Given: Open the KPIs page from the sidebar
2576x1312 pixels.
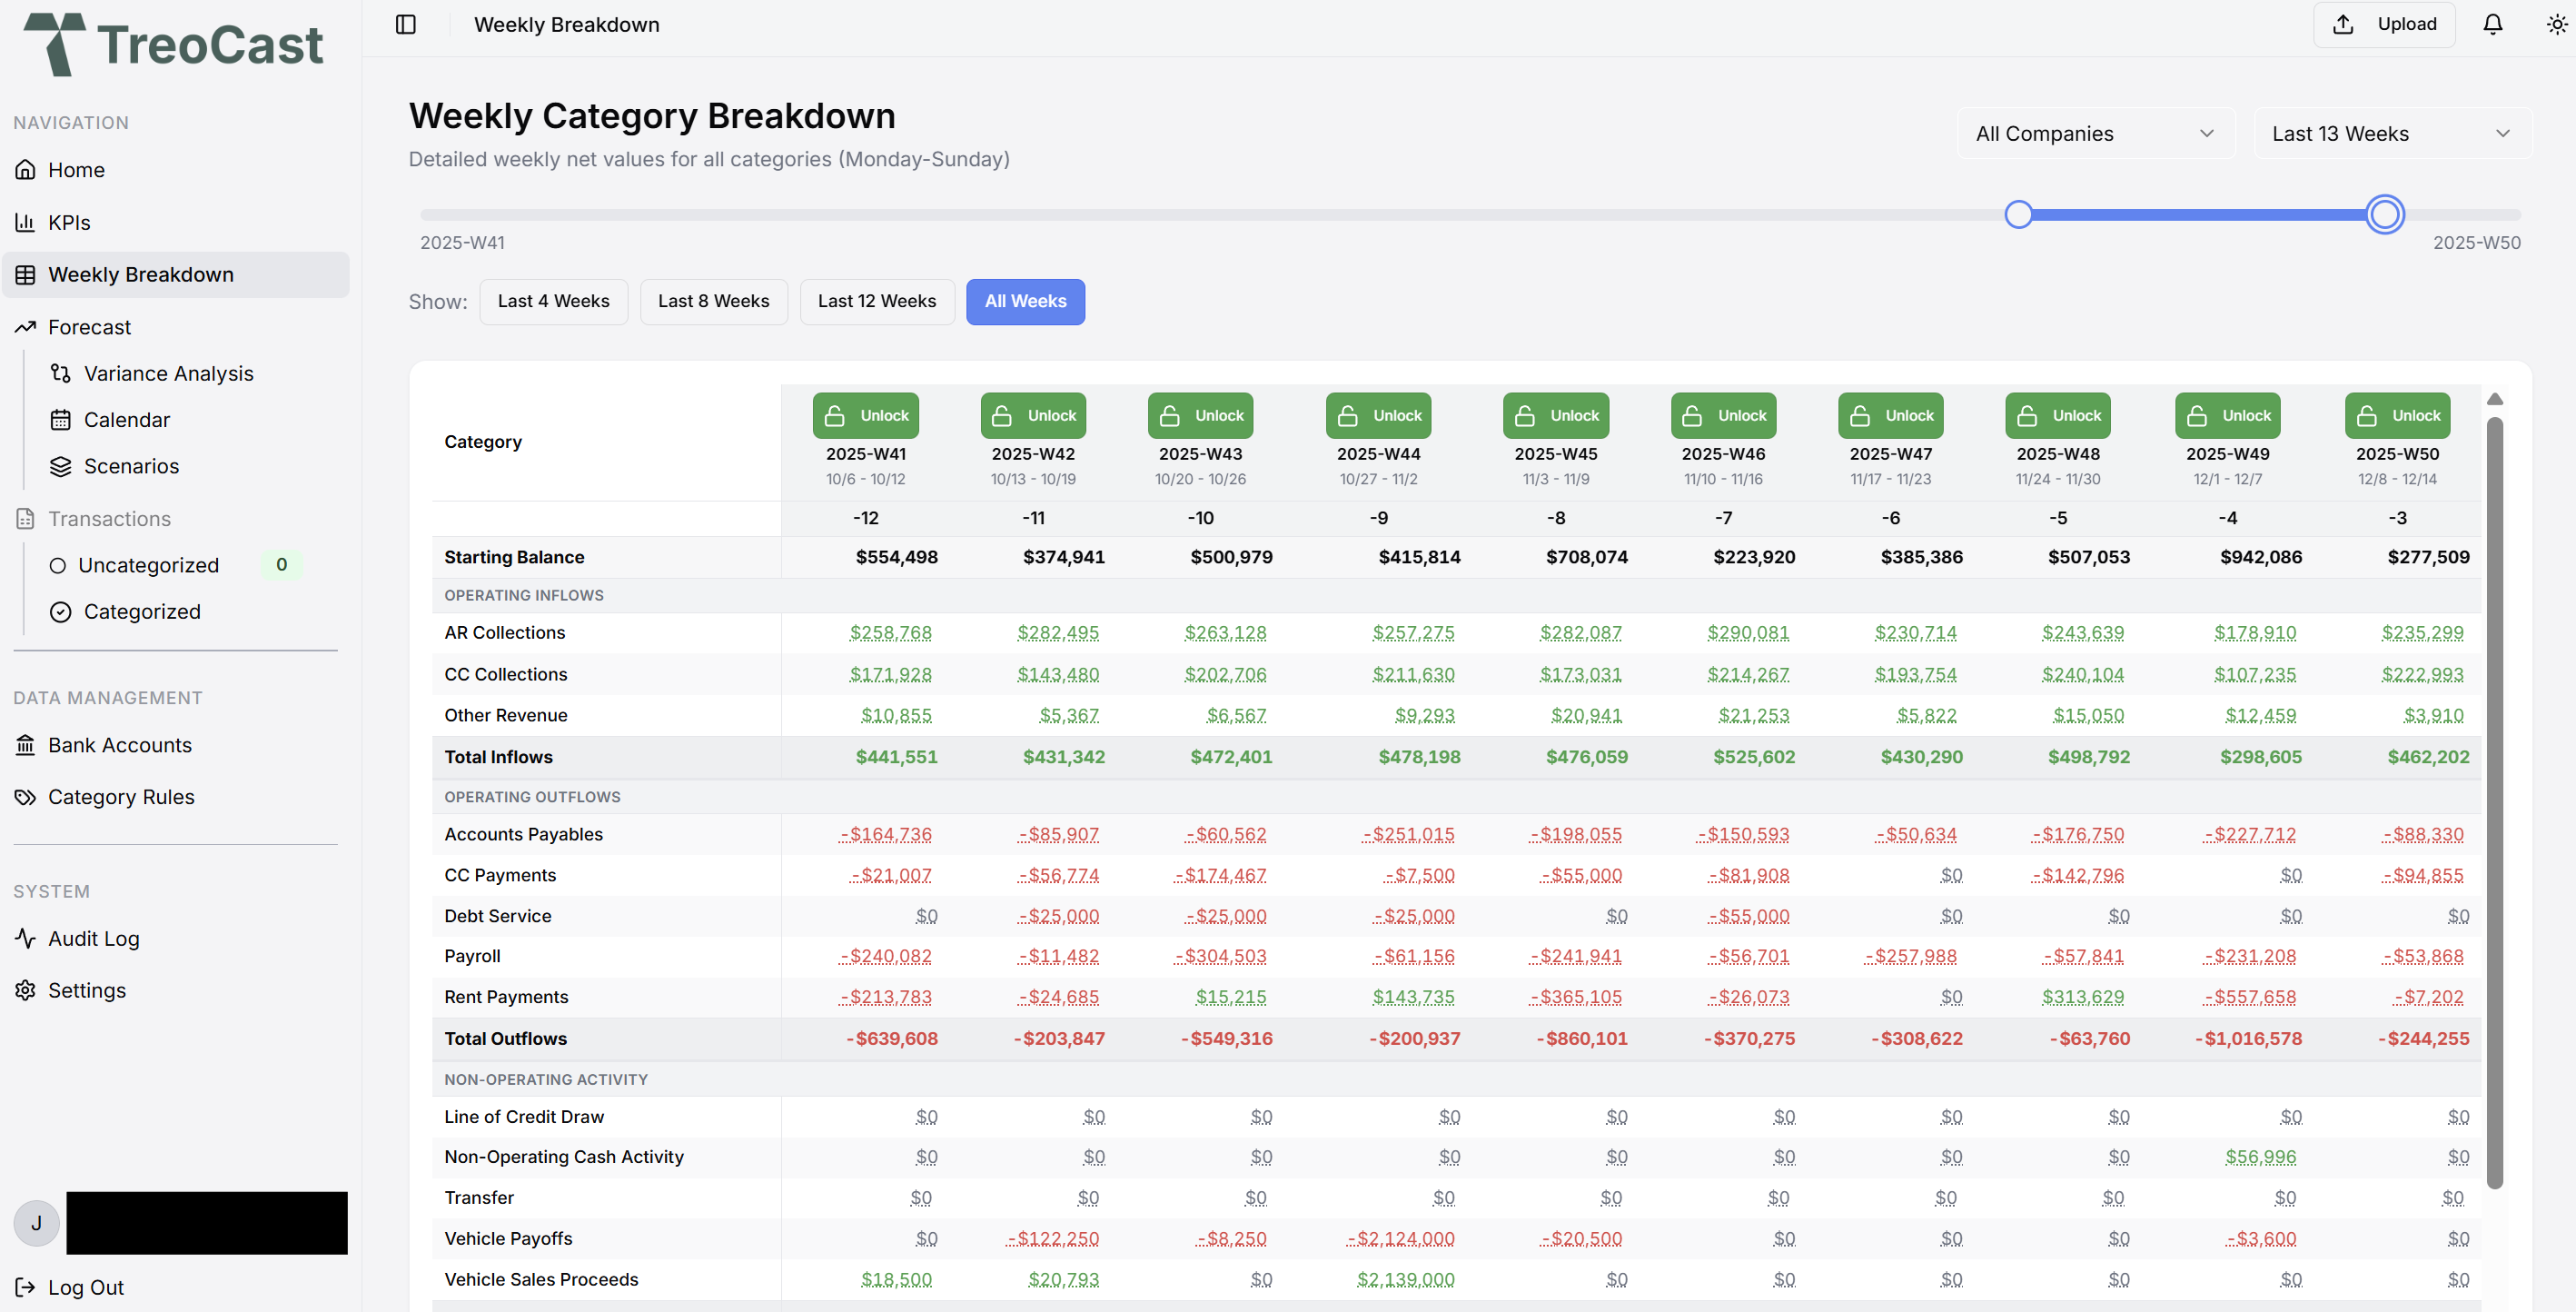Looking at the screenshot, I should click(x=69, y=221).
